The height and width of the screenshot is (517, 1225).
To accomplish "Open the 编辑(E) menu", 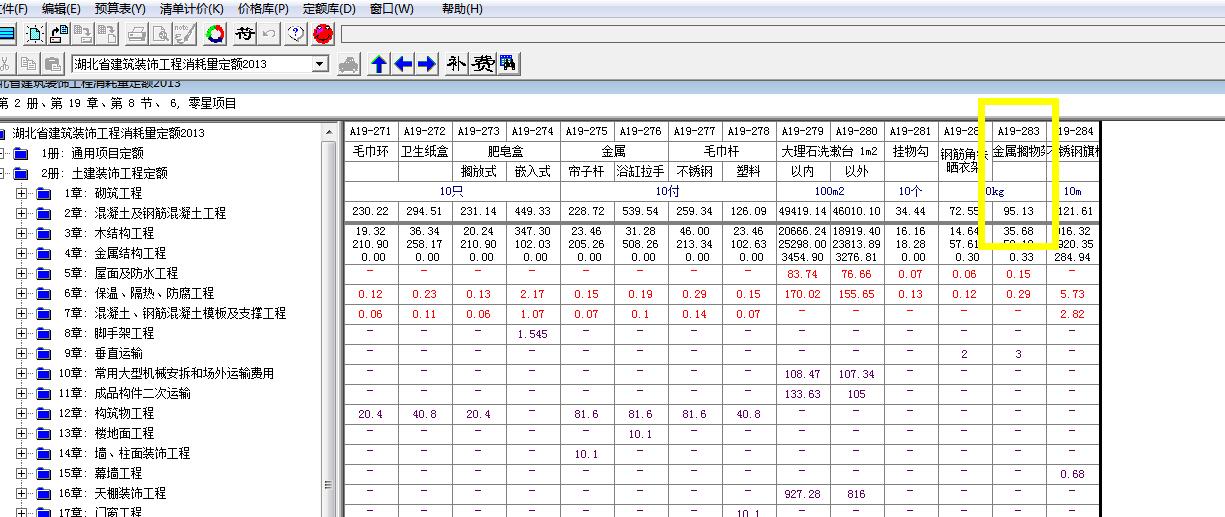I will (61, 9).
